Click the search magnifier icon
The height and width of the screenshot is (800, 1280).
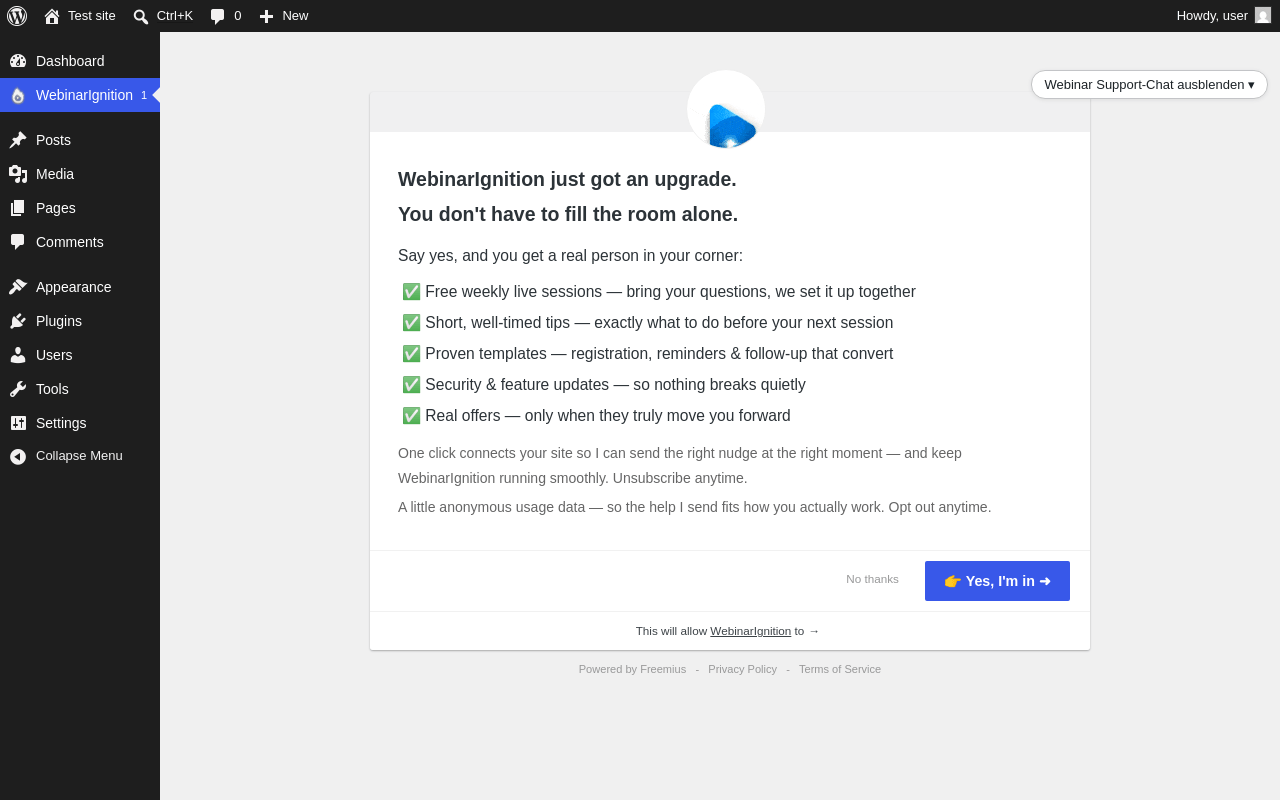(x=141, y=16)
